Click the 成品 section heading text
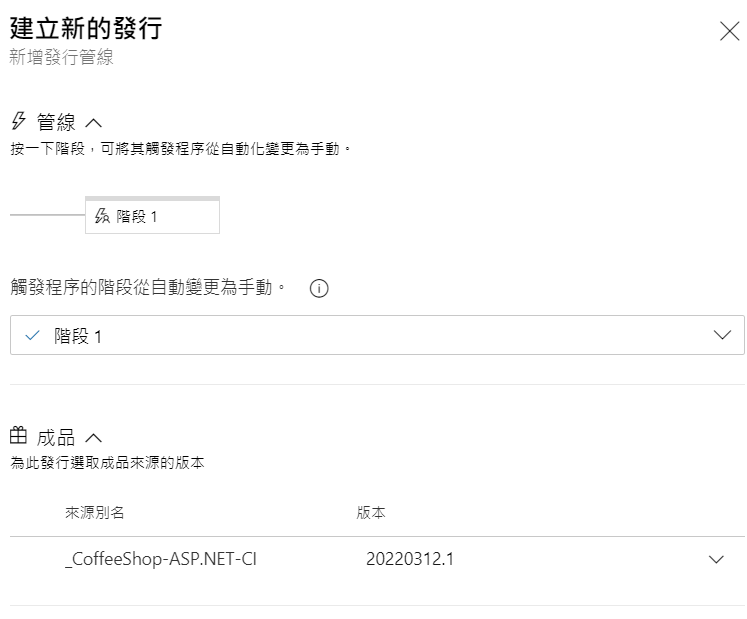Image resolution: width=747 pixels, height=619 pixels. [x=56, y=437]
